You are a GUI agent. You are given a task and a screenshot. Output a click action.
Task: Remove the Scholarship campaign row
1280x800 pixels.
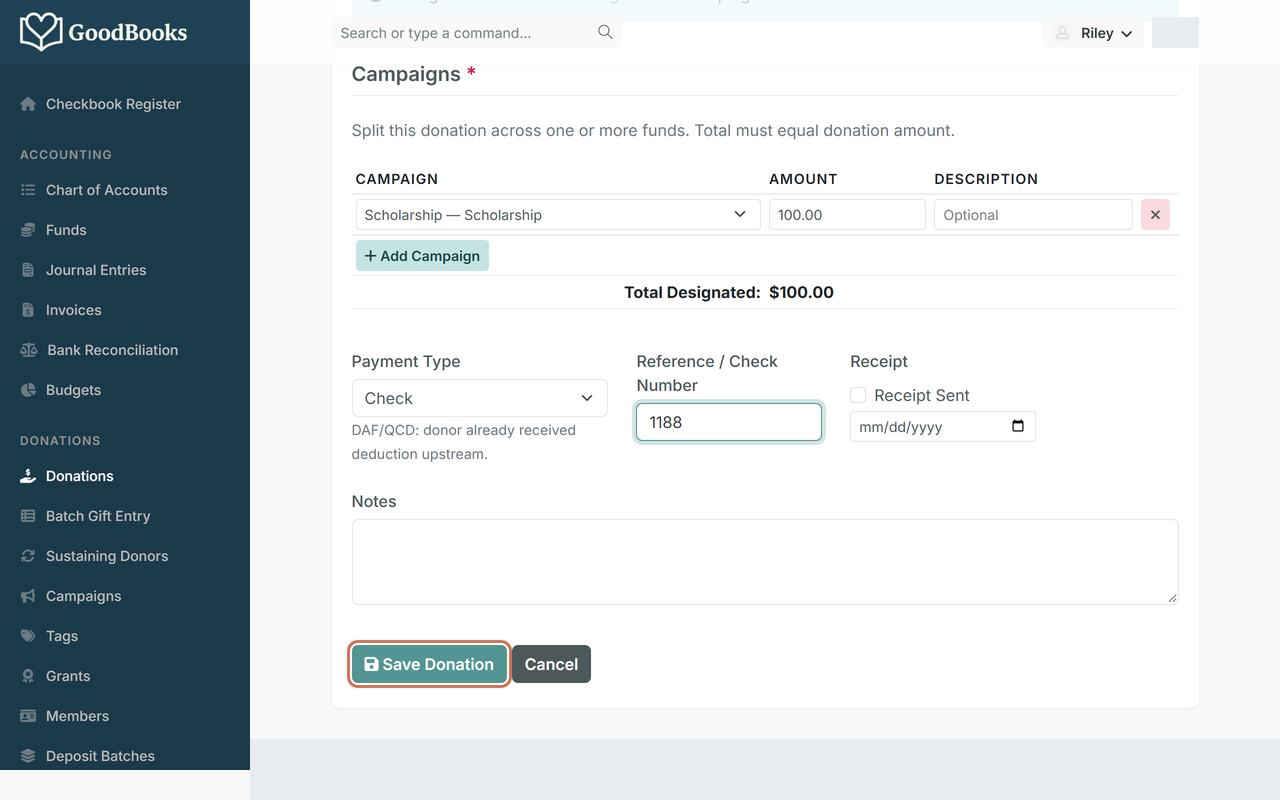[1155, 215]
